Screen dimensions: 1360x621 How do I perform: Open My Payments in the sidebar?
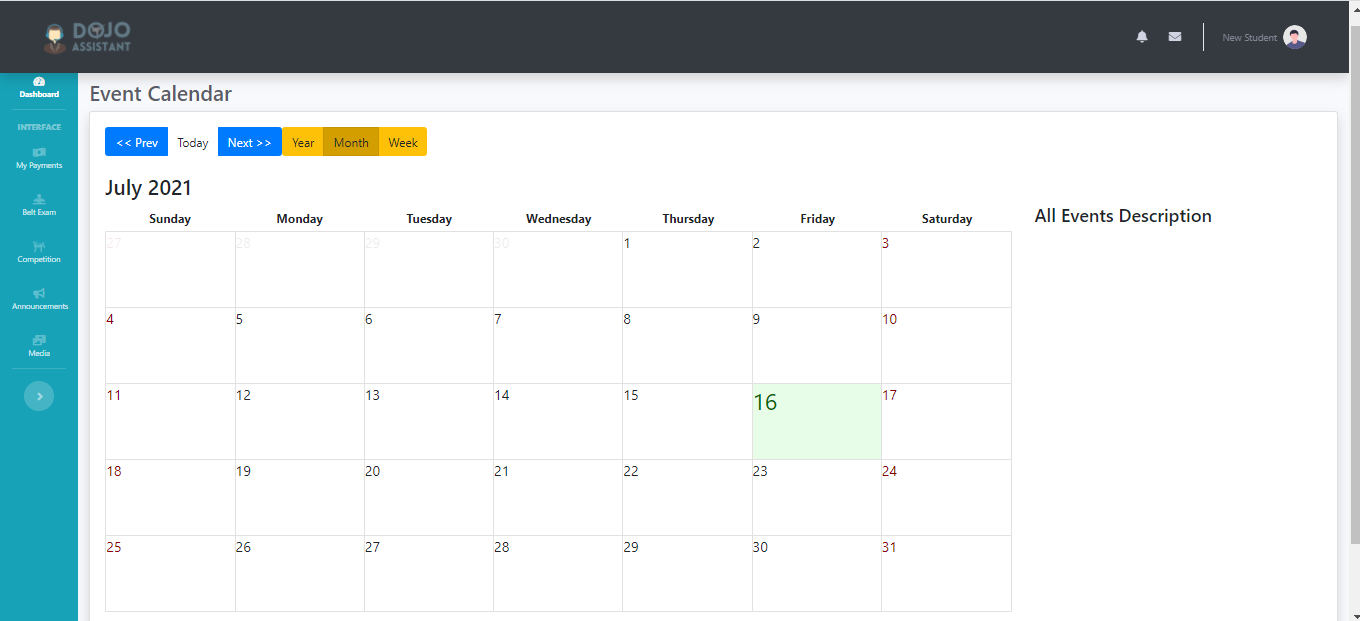tap(39, 158)
